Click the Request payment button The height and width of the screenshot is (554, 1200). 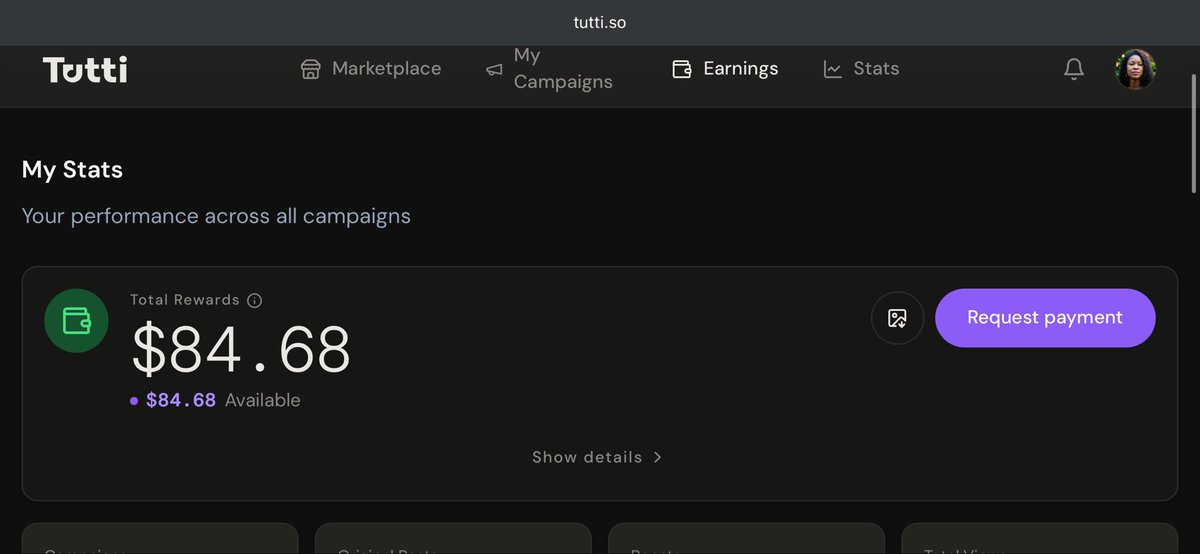point(1045,318)
